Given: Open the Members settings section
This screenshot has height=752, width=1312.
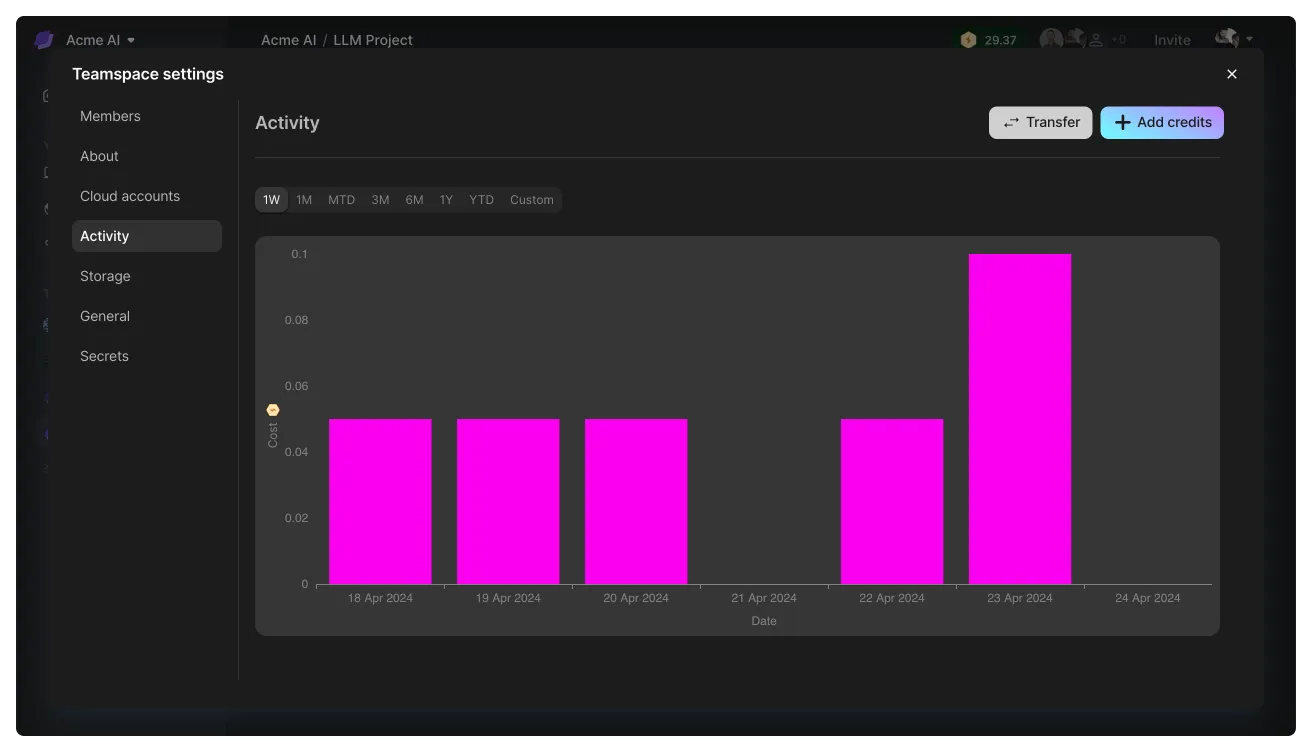Looking at the screenshot, I should (x=147, y=116).
